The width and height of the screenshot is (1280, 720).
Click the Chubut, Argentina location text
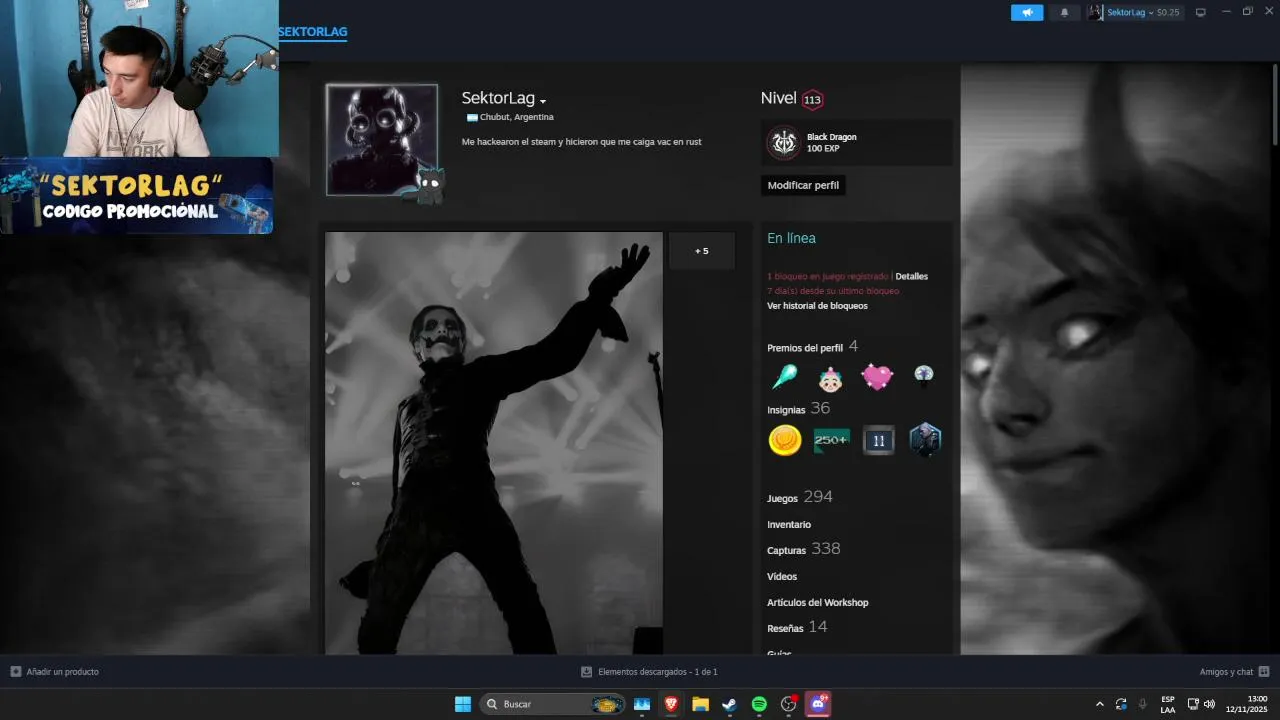click(517, 117)
